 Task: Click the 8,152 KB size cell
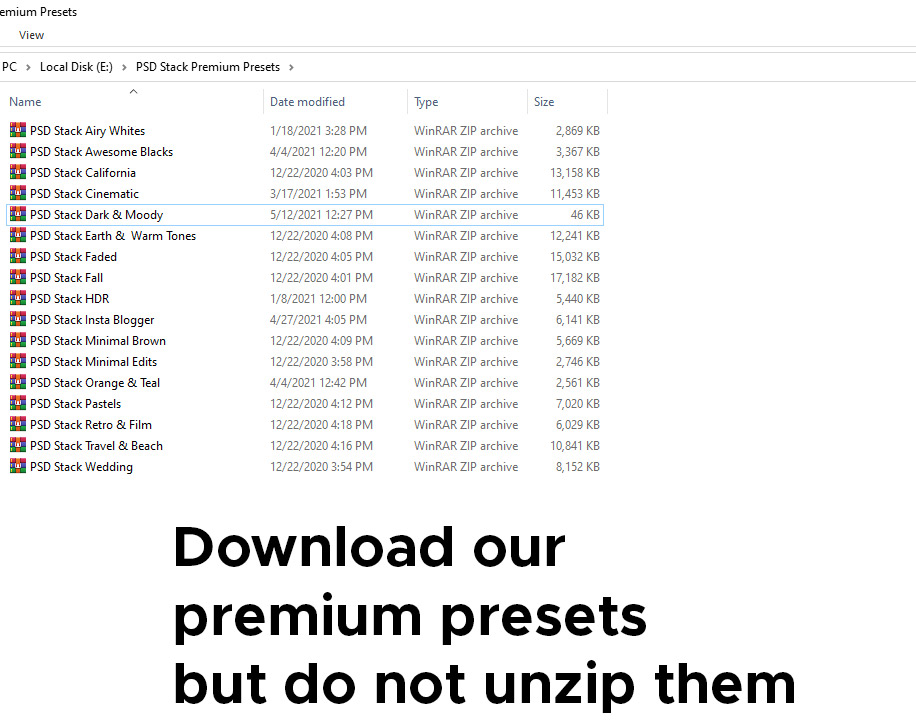coord(578,468)
